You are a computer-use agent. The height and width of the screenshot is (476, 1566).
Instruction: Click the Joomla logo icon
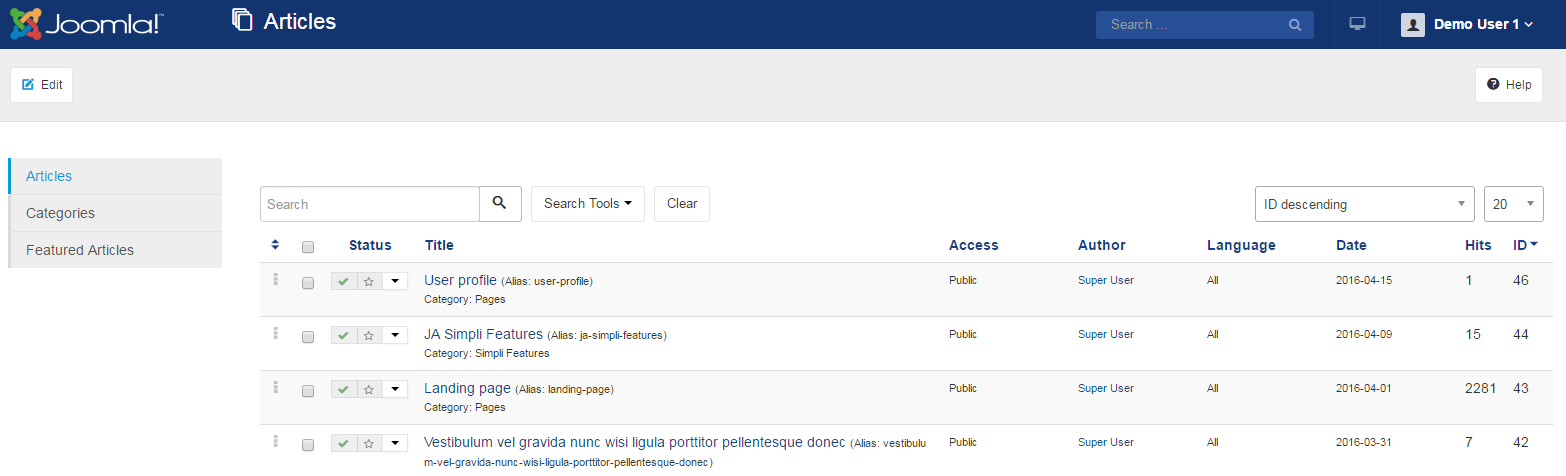click(x=26, y=24)
